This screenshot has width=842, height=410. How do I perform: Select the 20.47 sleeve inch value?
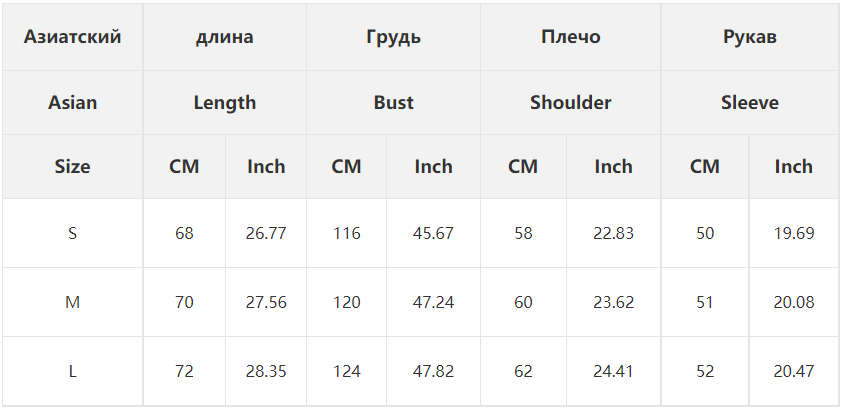[x=794, y=371]
